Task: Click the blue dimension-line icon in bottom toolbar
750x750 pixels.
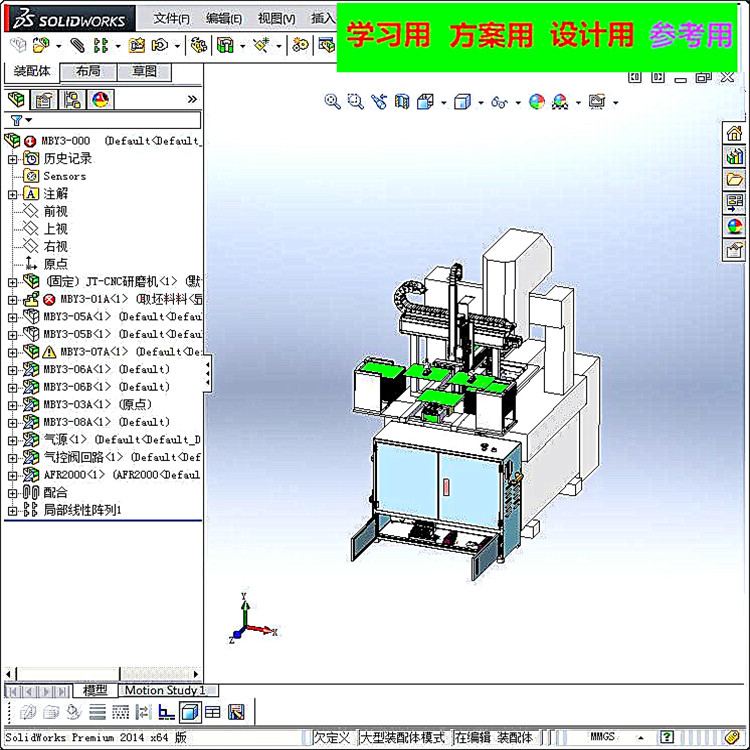Action: tap(166, 712)
